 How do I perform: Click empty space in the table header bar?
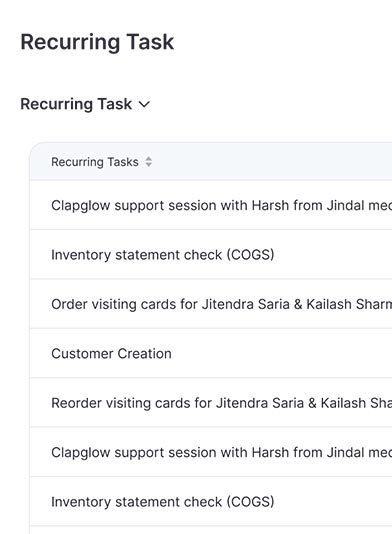pos(272,162)
